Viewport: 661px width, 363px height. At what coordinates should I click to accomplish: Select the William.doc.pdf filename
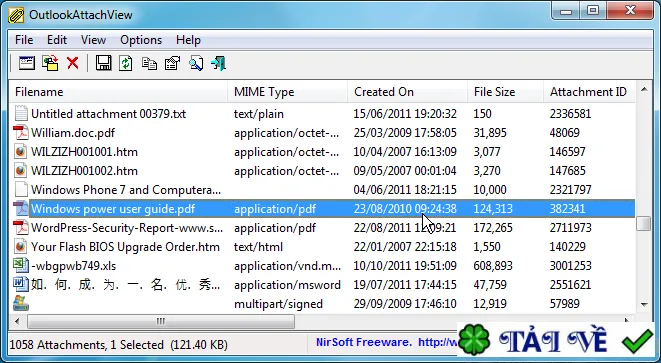[73, 133]
